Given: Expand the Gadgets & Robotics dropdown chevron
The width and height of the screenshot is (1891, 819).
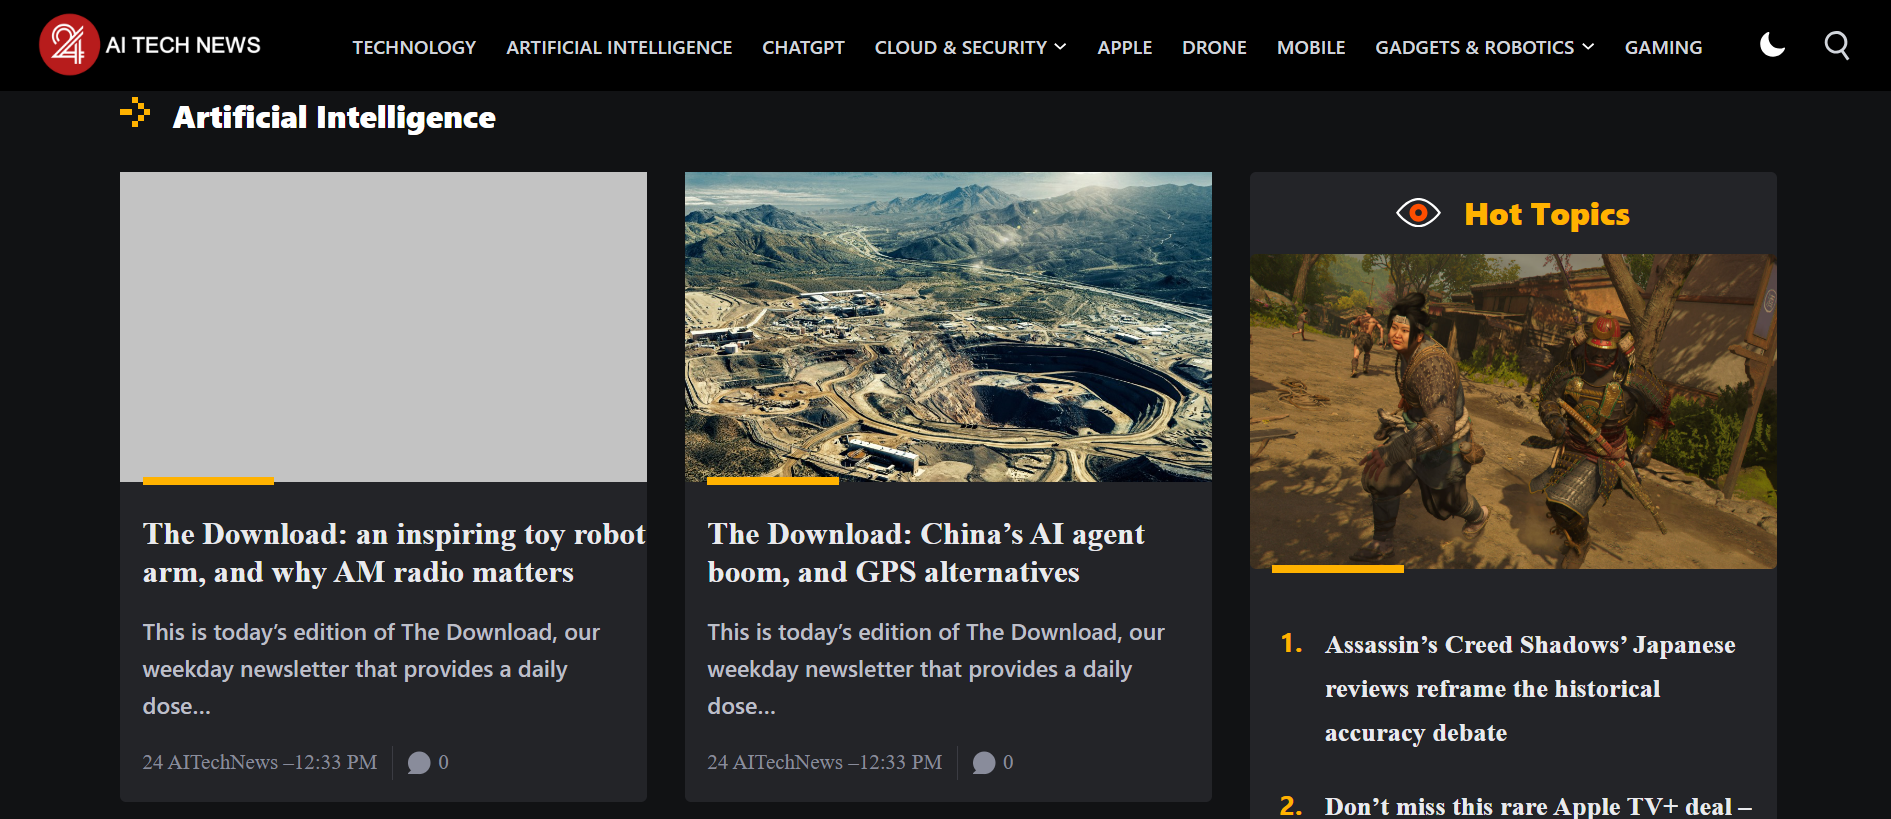Looking at the screenshot, I should (1588, 47).
